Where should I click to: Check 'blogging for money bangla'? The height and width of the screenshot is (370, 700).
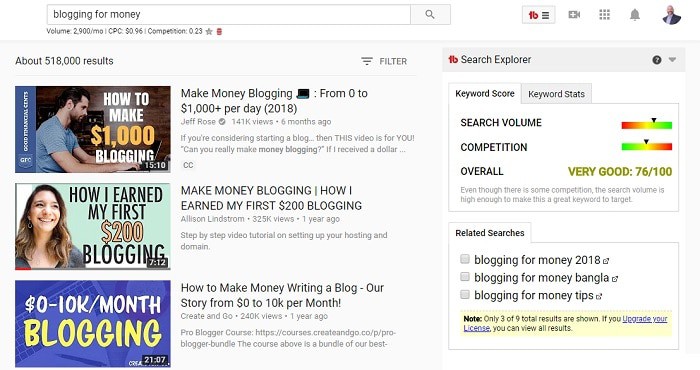pyautogui.click(x=465, y=277)
